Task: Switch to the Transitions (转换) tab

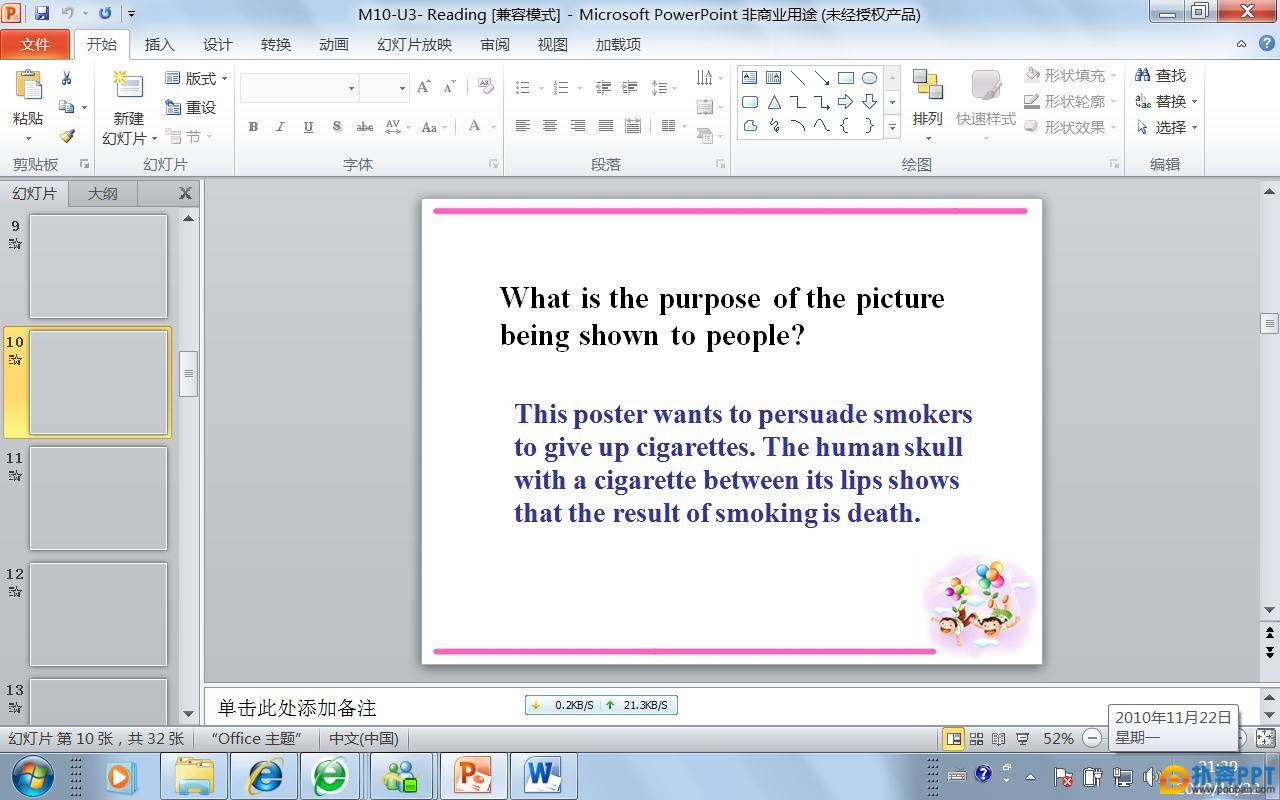Action: click(275, 44)
